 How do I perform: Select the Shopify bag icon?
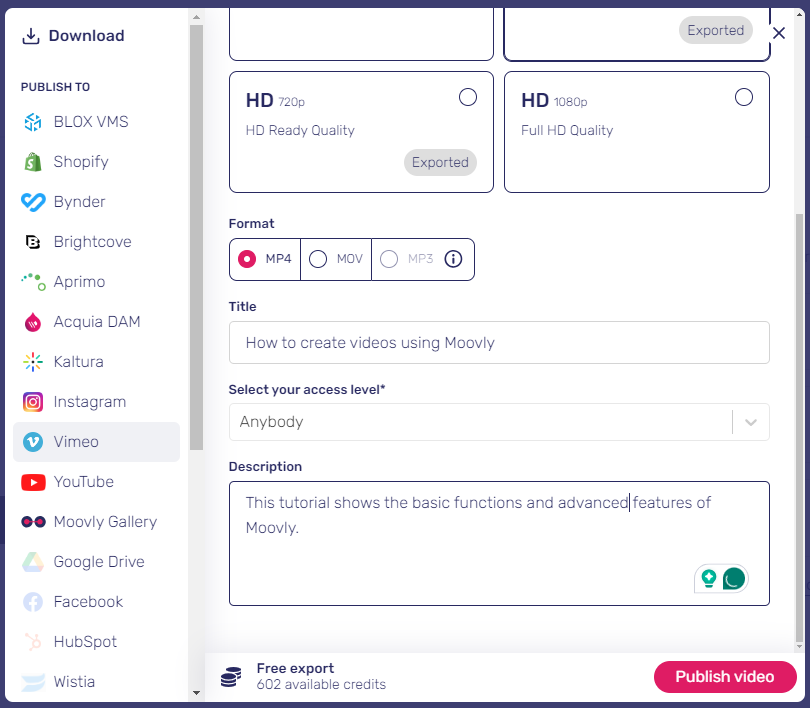[33, 162]
